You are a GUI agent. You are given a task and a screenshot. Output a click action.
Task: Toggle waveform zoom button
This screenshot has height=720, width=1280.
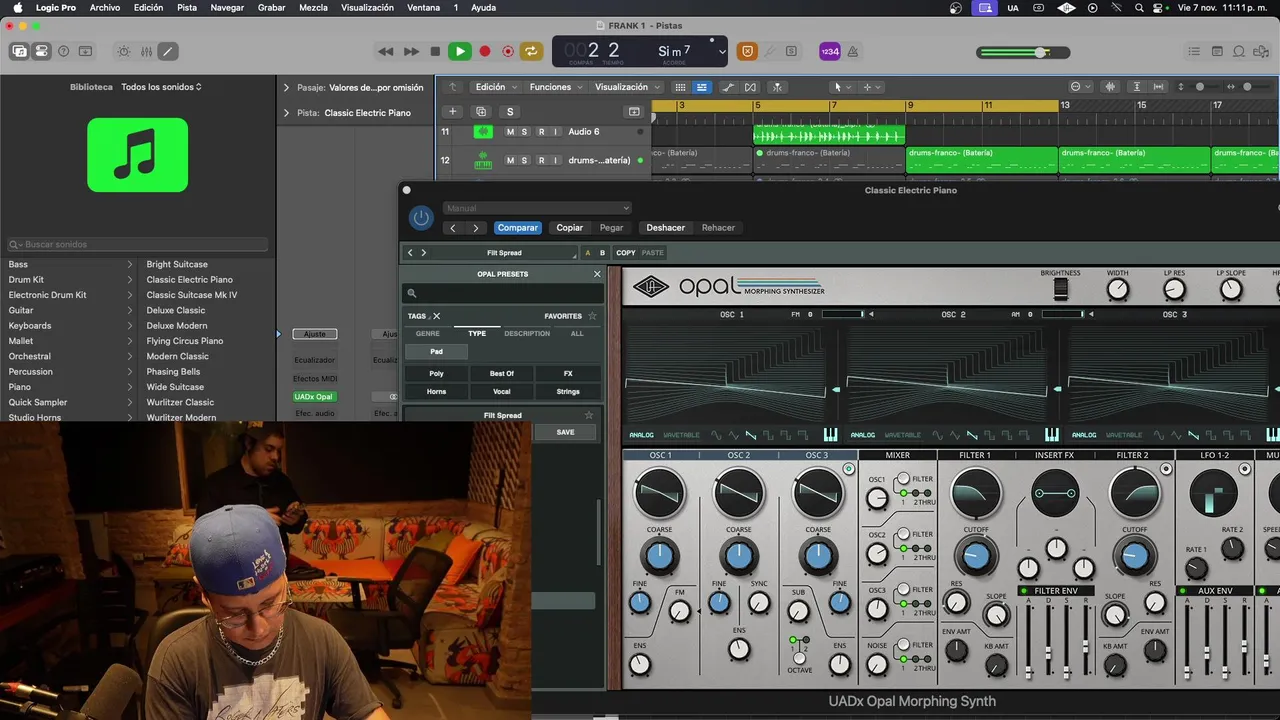1110,87
